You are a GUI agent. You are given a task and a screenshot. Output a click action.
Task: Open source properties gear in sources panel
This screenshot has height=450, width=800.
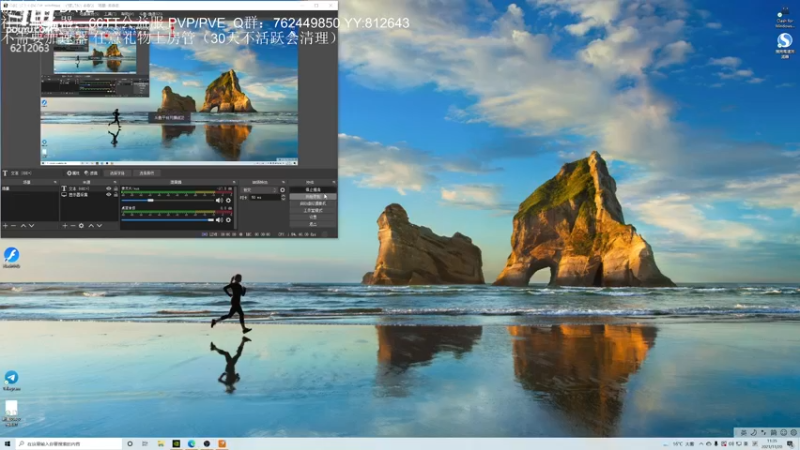(81, 226)
